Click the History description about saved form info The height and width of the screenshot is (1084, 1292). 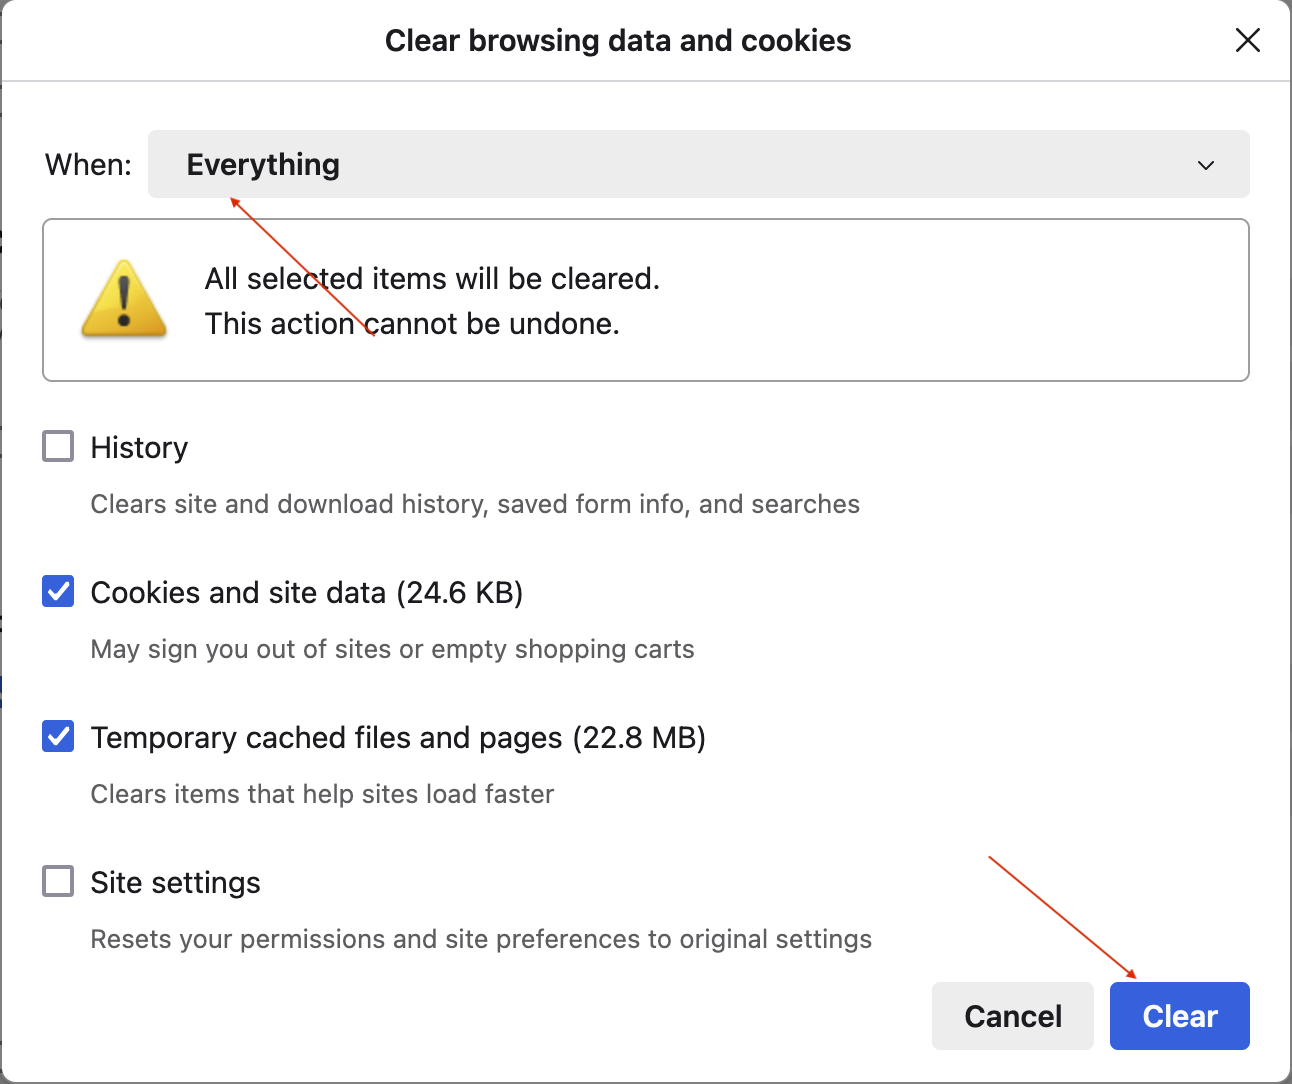[475, 504]
